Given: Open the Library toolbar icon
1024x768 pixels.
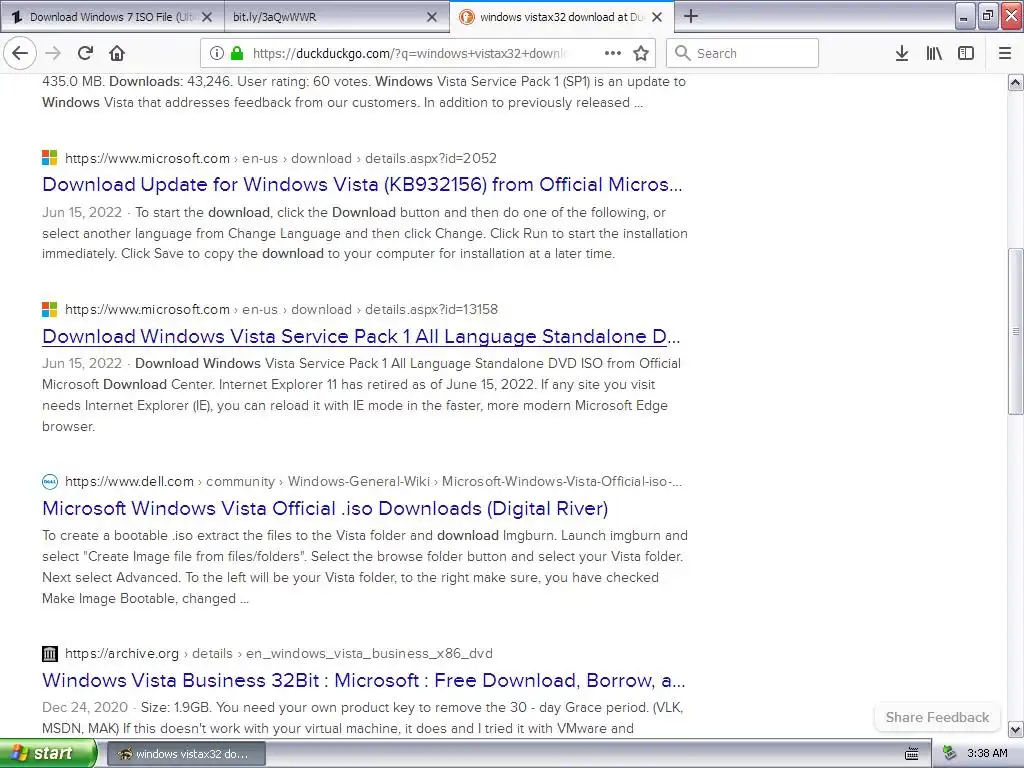Looking at the screenshot, I should [x=934, y=54].
